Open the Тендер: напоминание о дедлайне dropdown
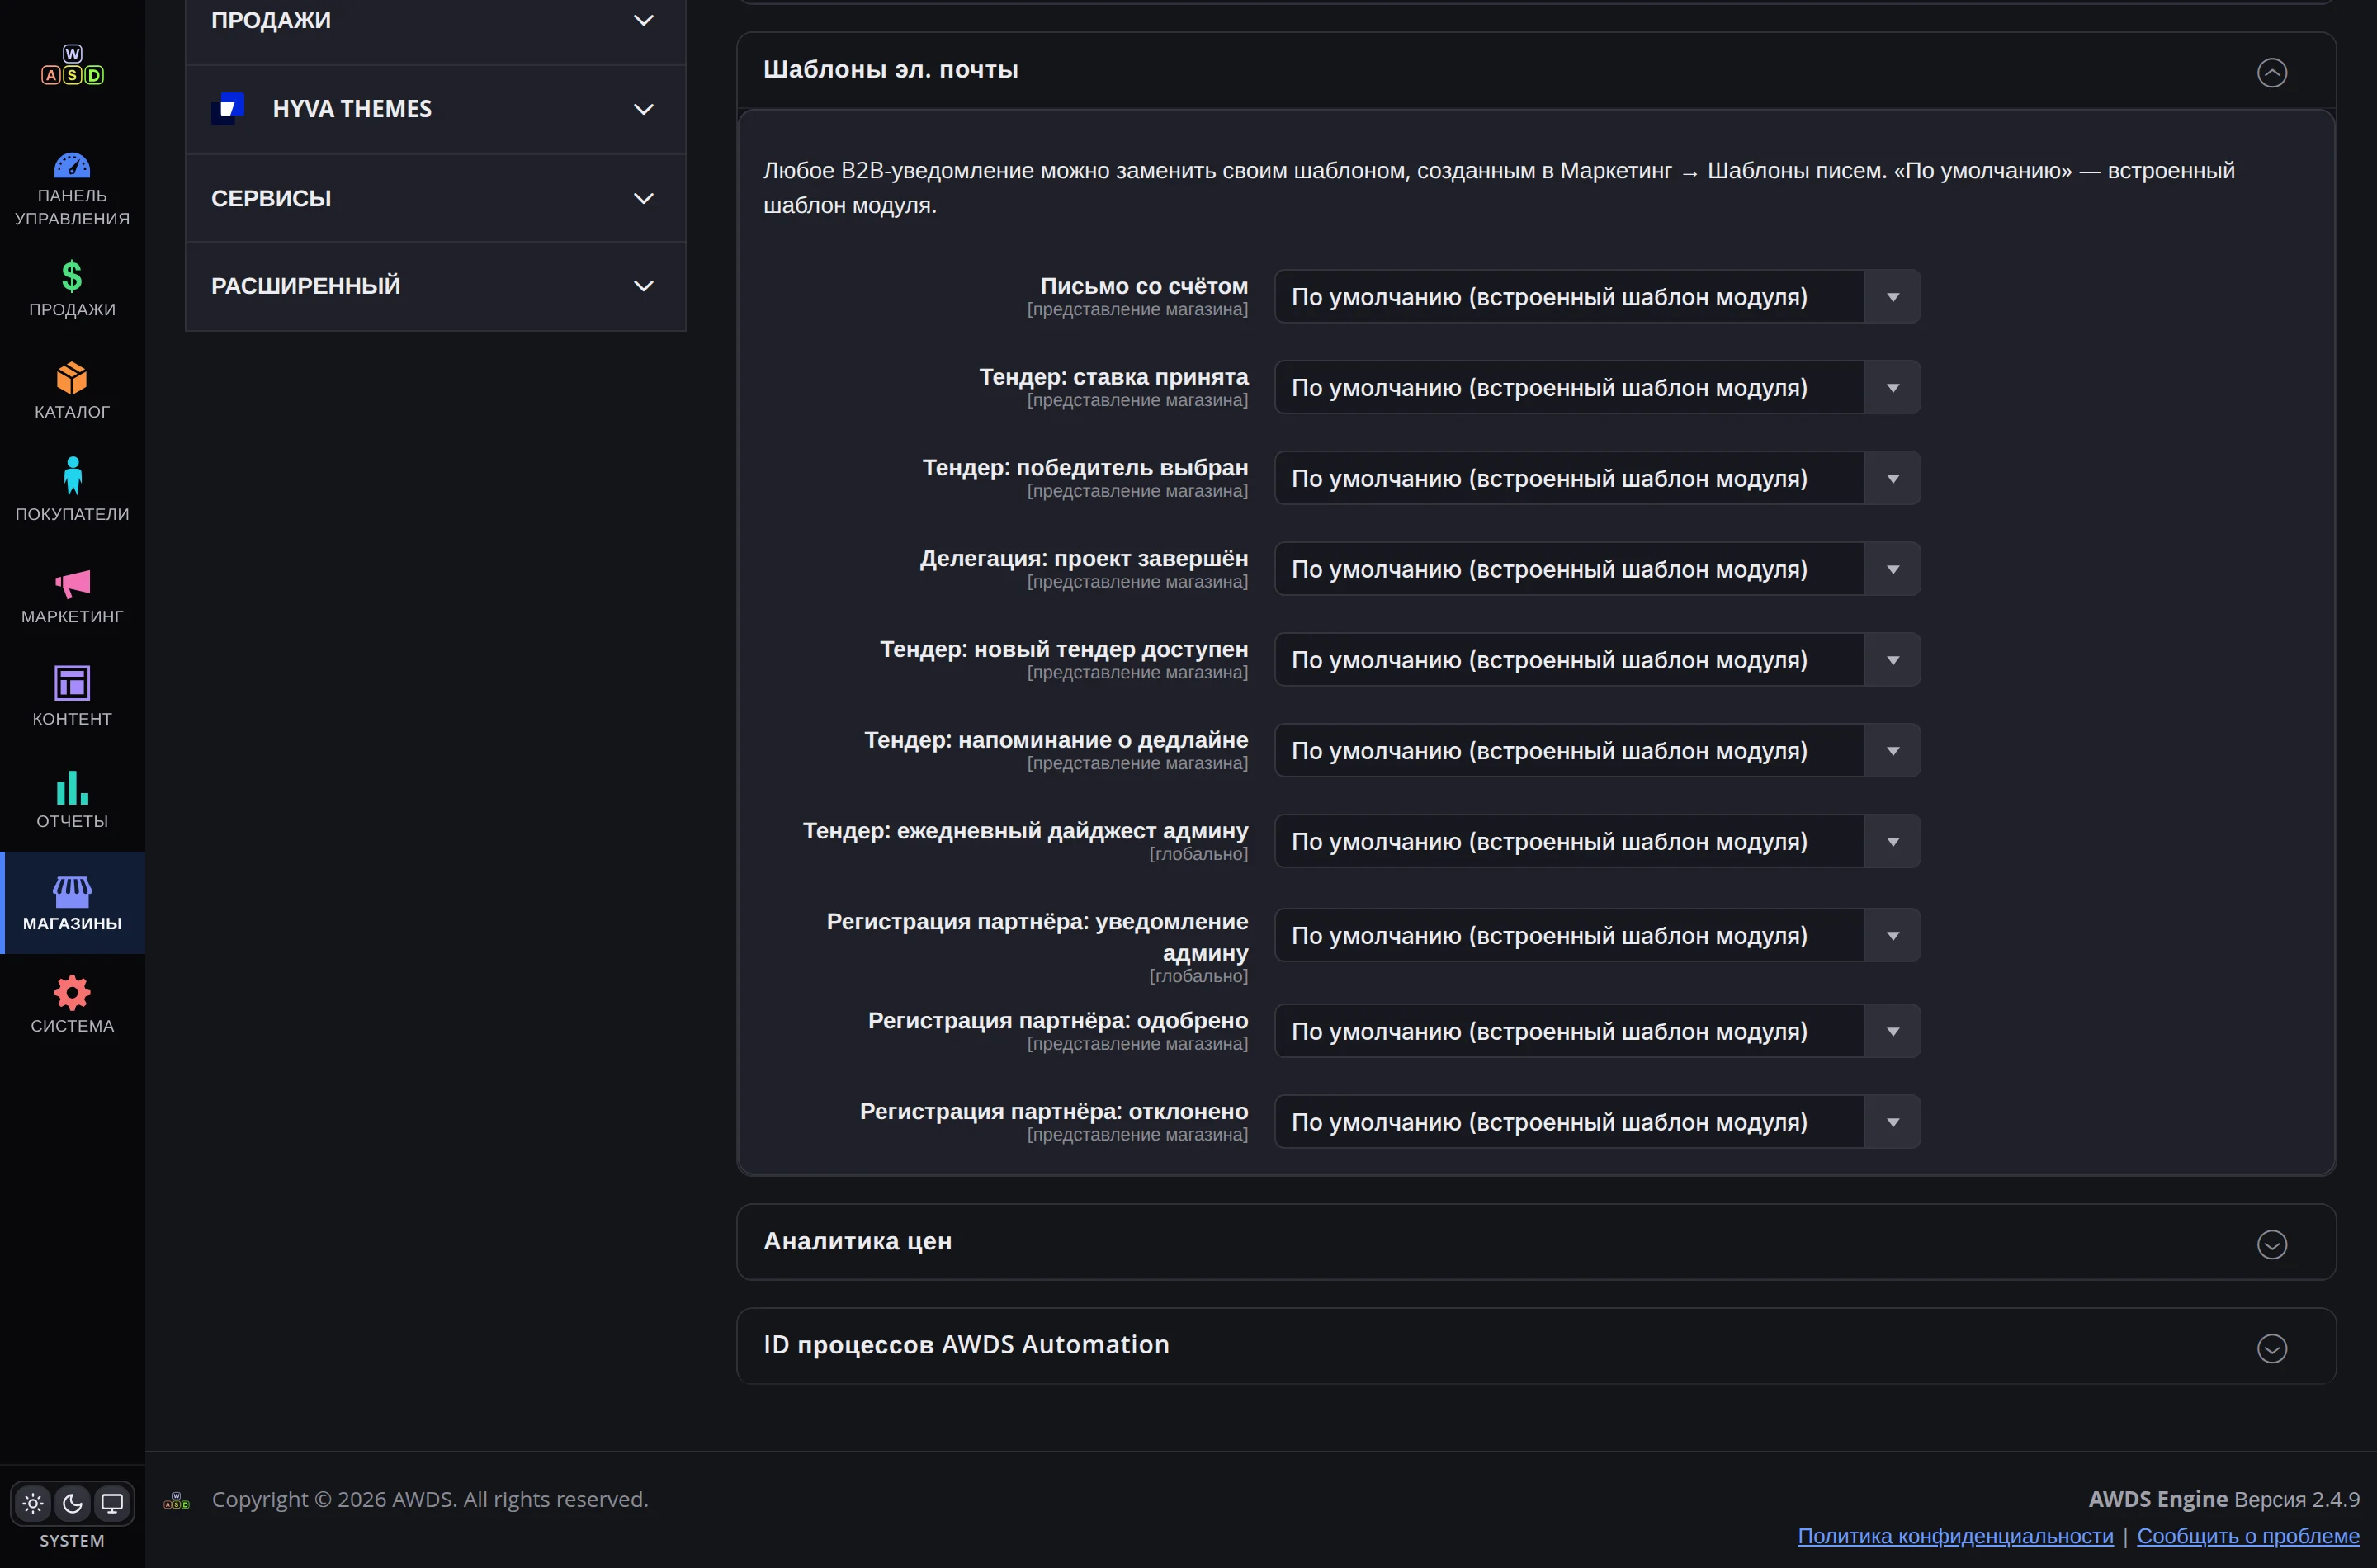This screenshot has height=1568, width=2377. (x=1597, y=751)
